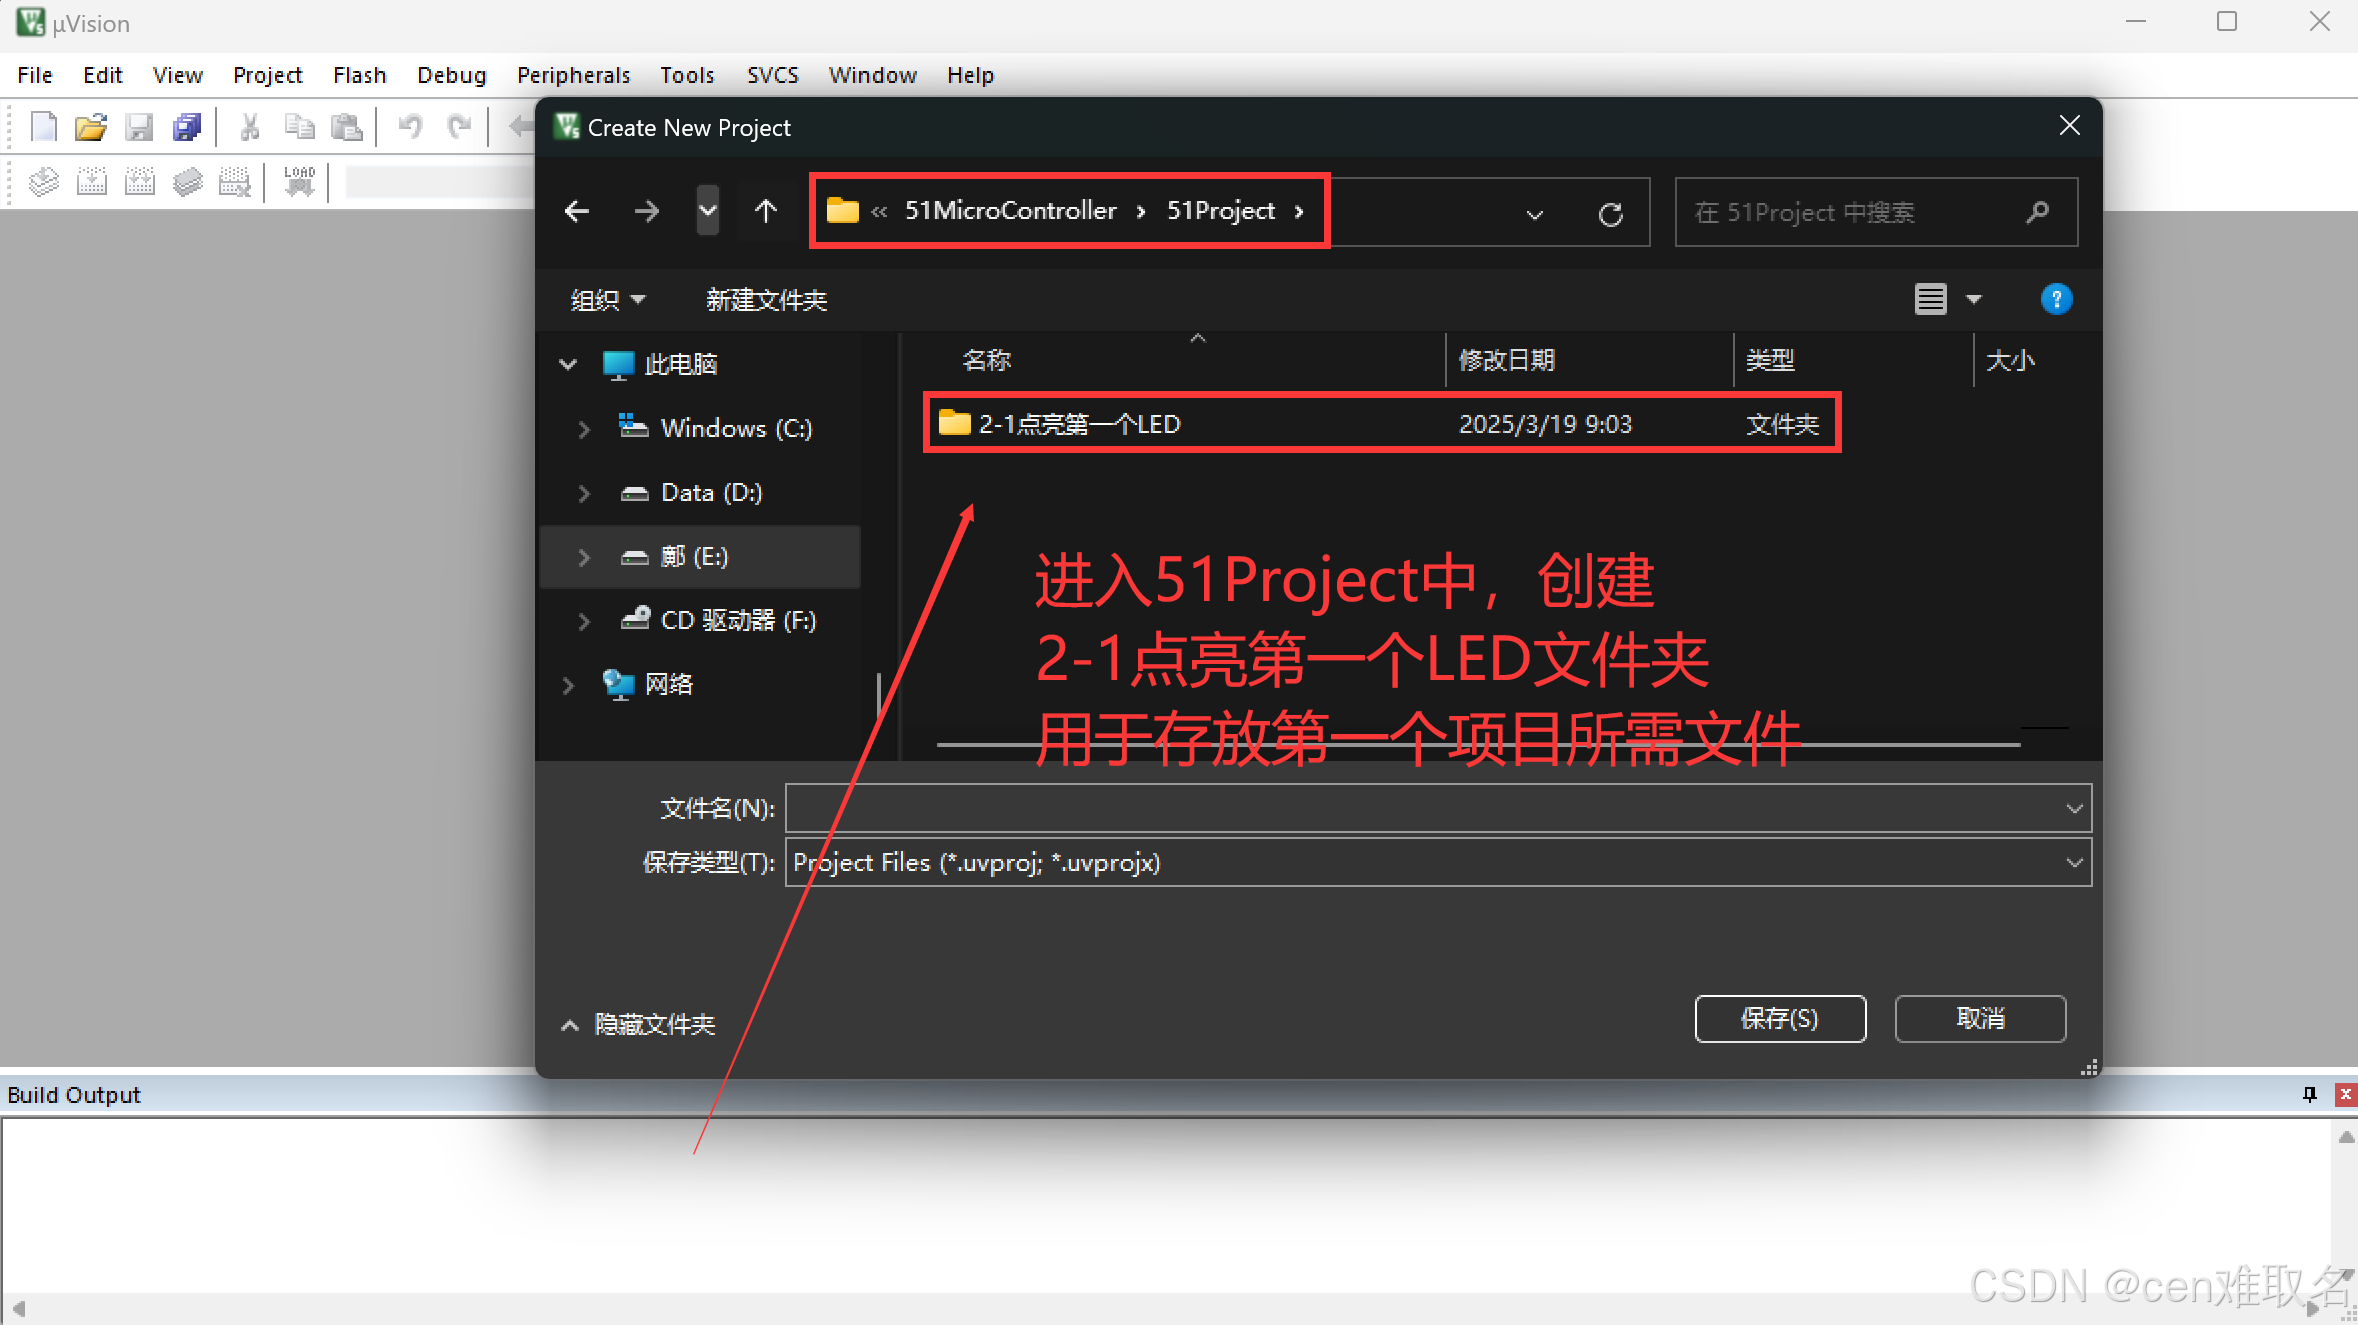The height and width of the screenshot is (1325, 2358).
Task: Collapse the 隐藏文件夹 folder pane toggle
Action: tap(570, 1024)
